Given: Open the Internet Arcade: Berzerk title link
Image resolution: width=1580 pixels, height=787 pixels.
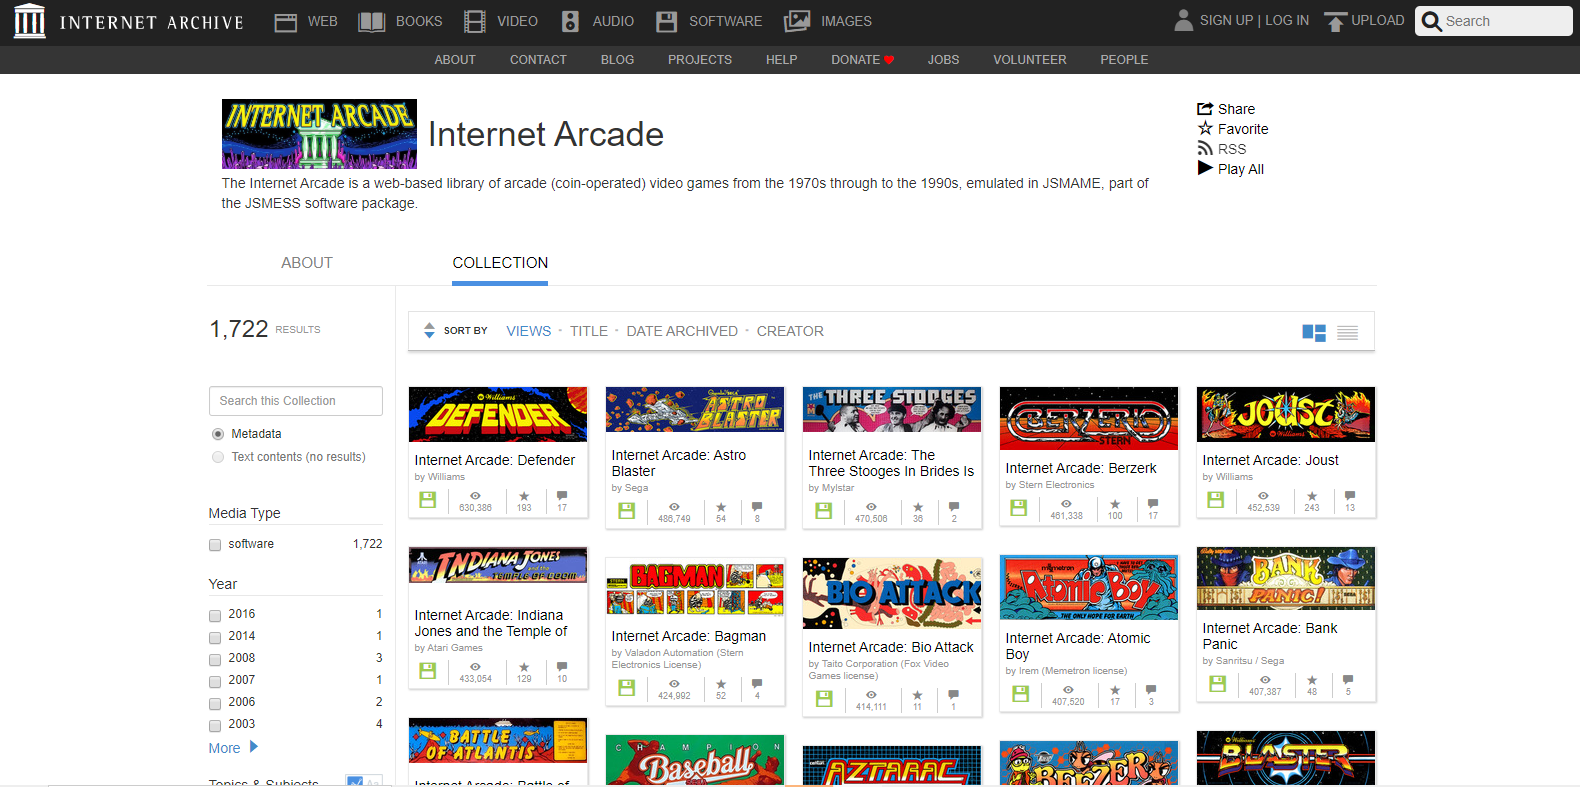Looking at the screenshot, I should 1081,468.
